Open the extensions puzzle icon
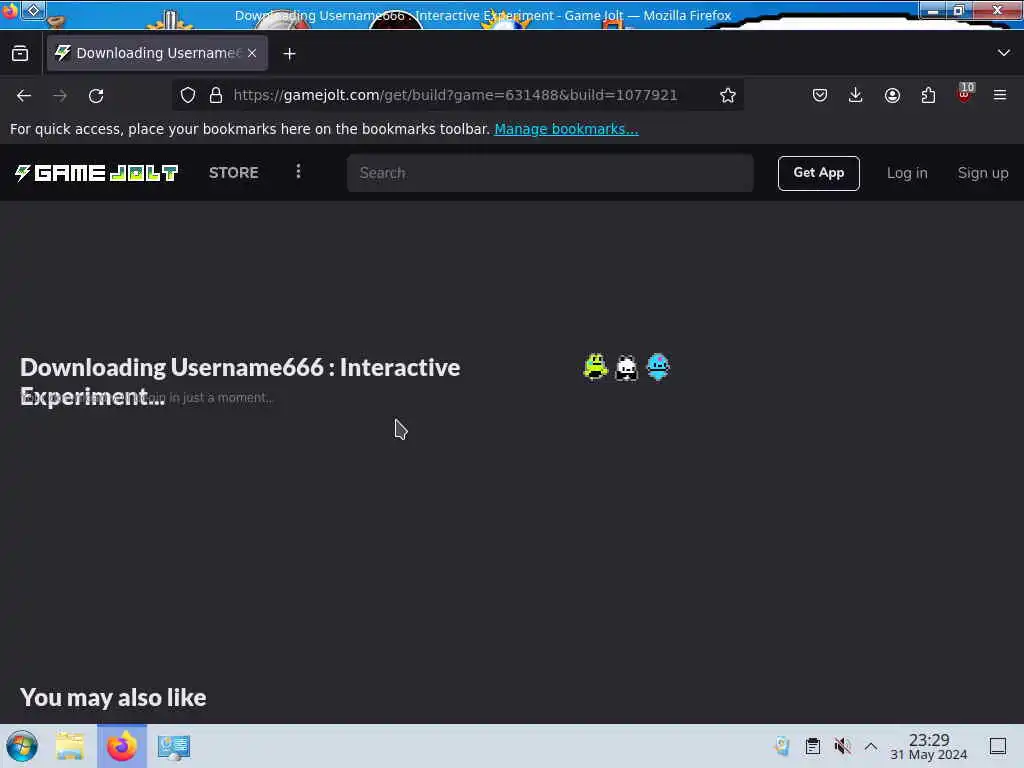1024x768 pixels. [928, 95]
